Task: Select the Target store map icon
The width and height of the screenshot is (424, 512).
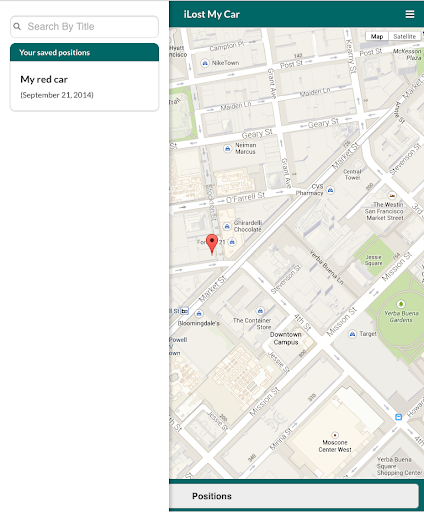Action: (352, 334)
